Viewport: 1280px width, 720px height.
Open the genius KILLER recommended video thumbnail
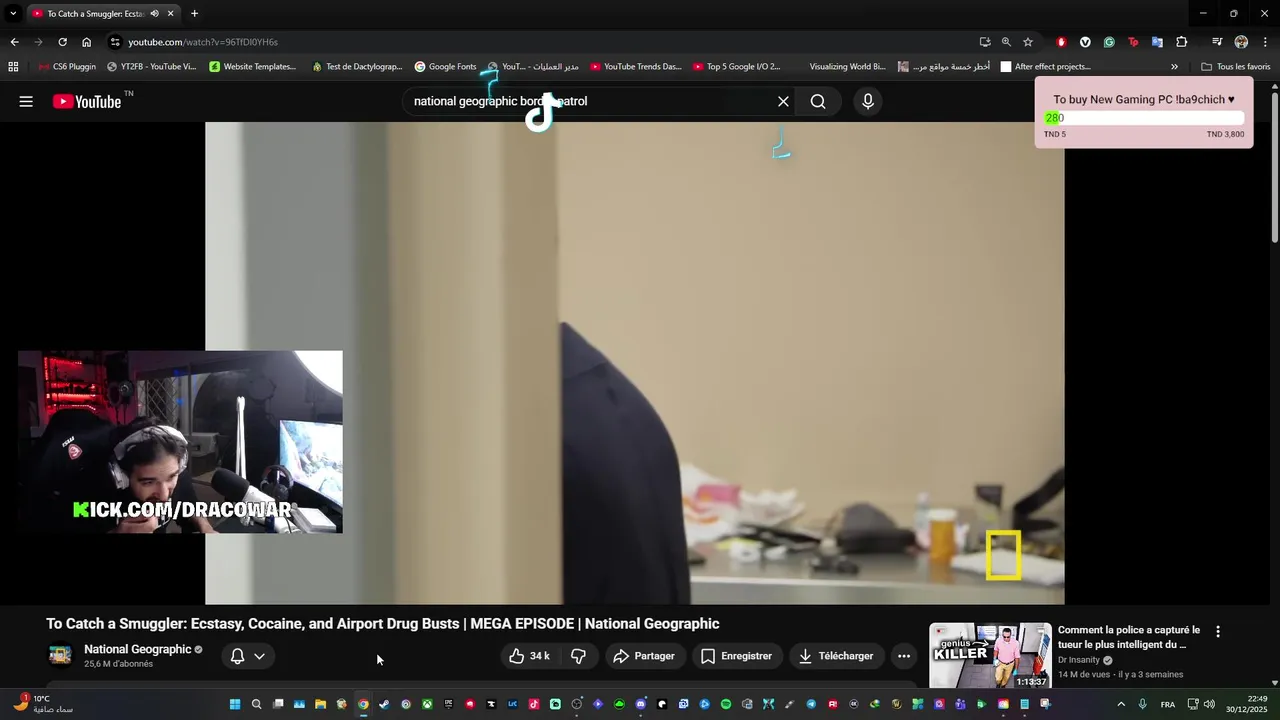990,655
